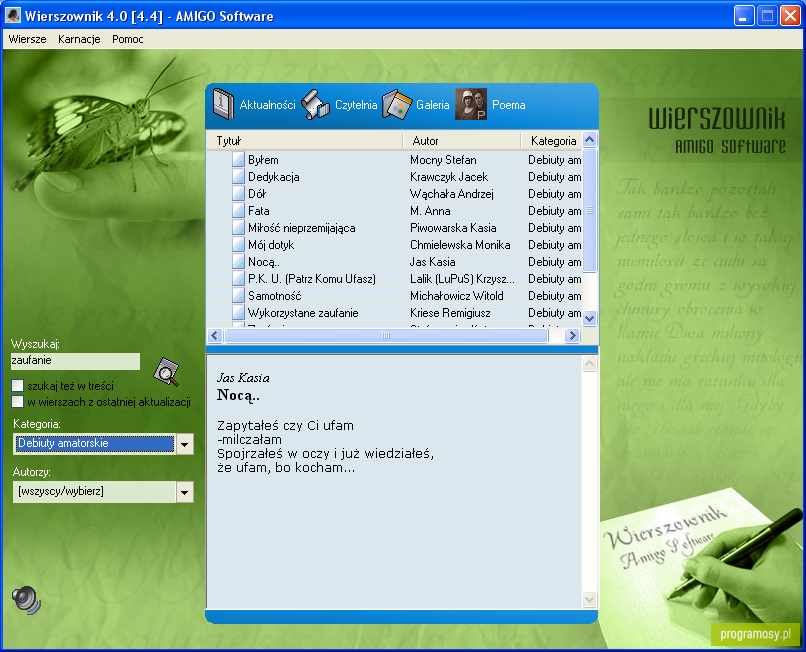The image size is (806, 652).
Task: Select the poem titled Byłem
Action: tap(263, 160)
